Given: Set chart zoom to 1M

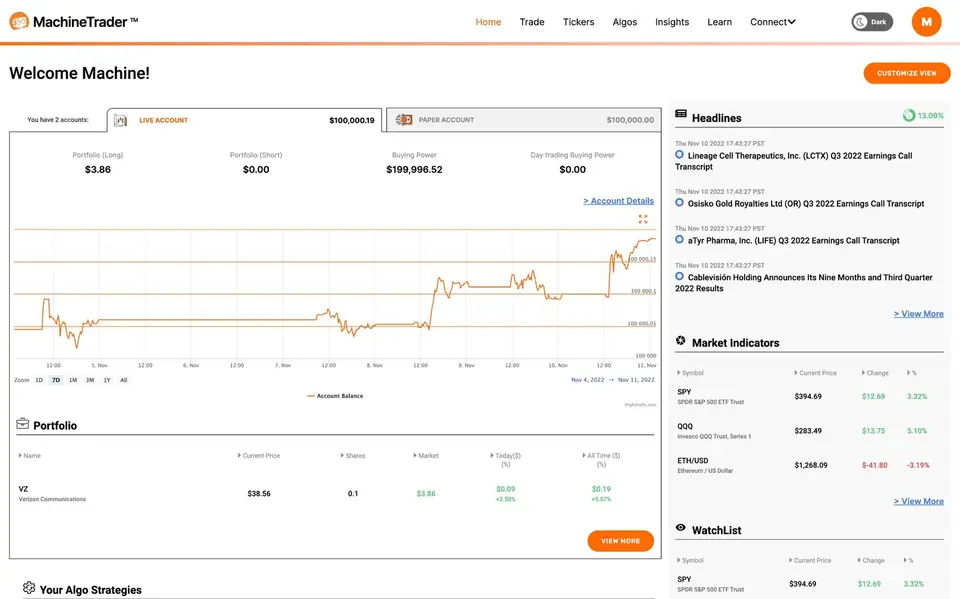Looking at the screenshot, I should (x=73, y=380).
